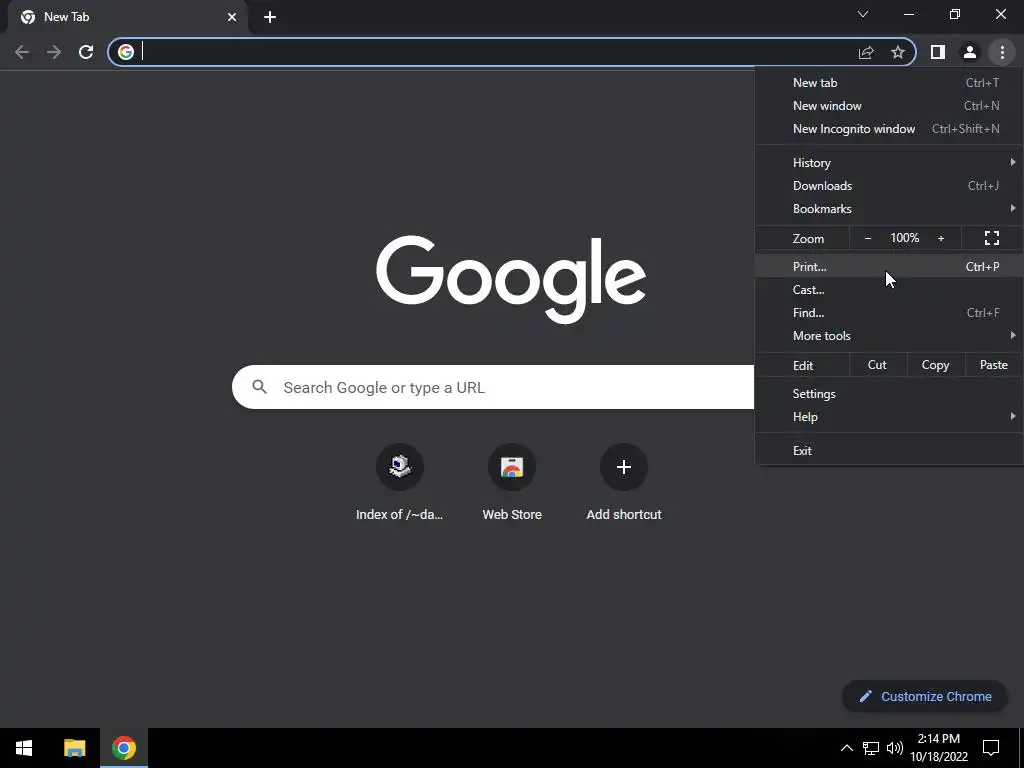
Task: Click the Add shortcut plus tile
Action: point(624,483)
